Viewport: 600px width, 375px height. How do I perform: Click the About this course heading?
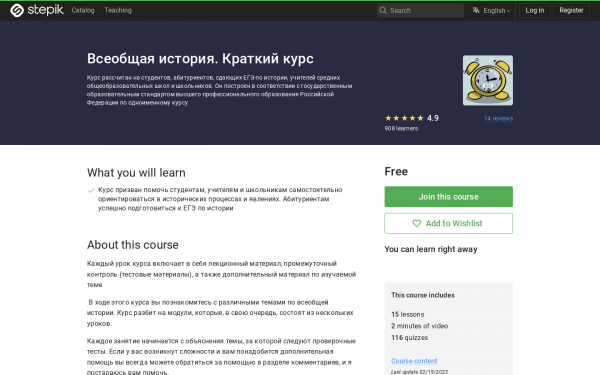tap(133, 245)
